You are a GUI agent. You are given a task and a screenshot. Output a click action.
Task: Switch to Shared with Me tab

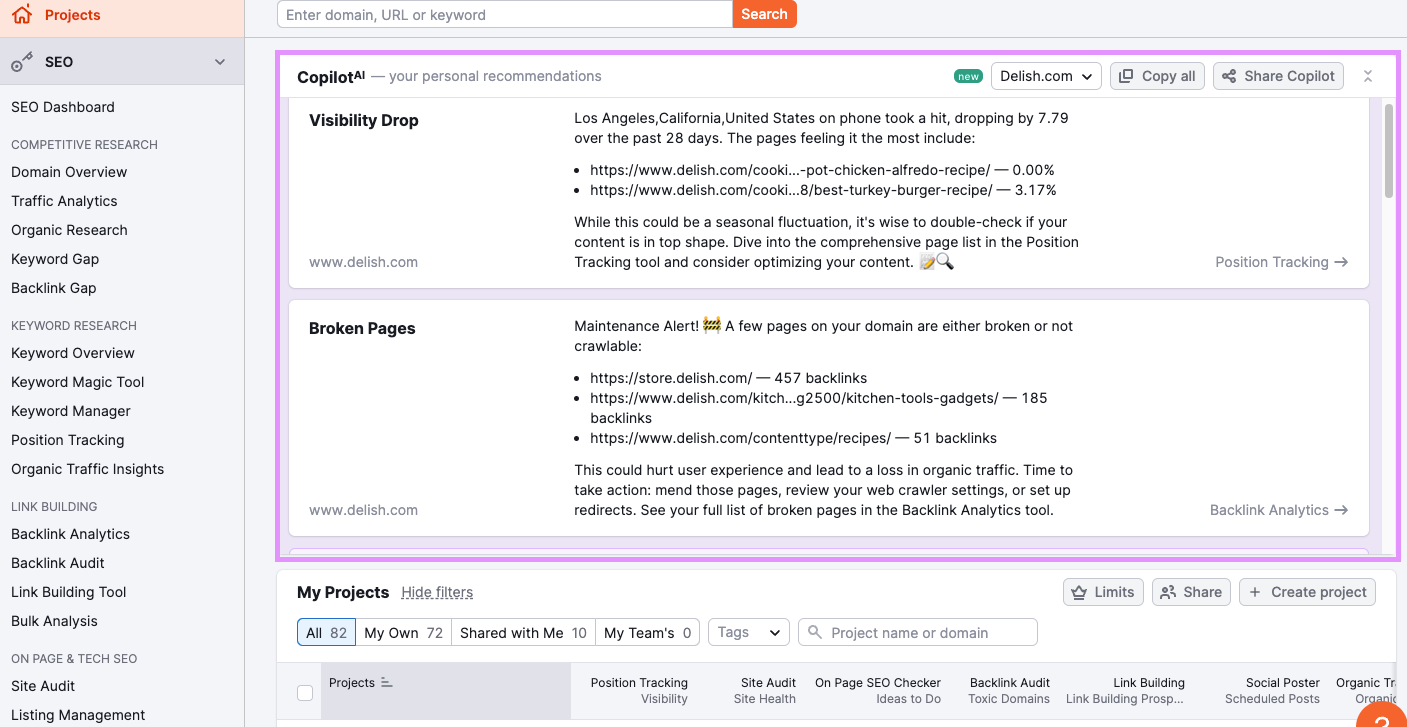523,633
